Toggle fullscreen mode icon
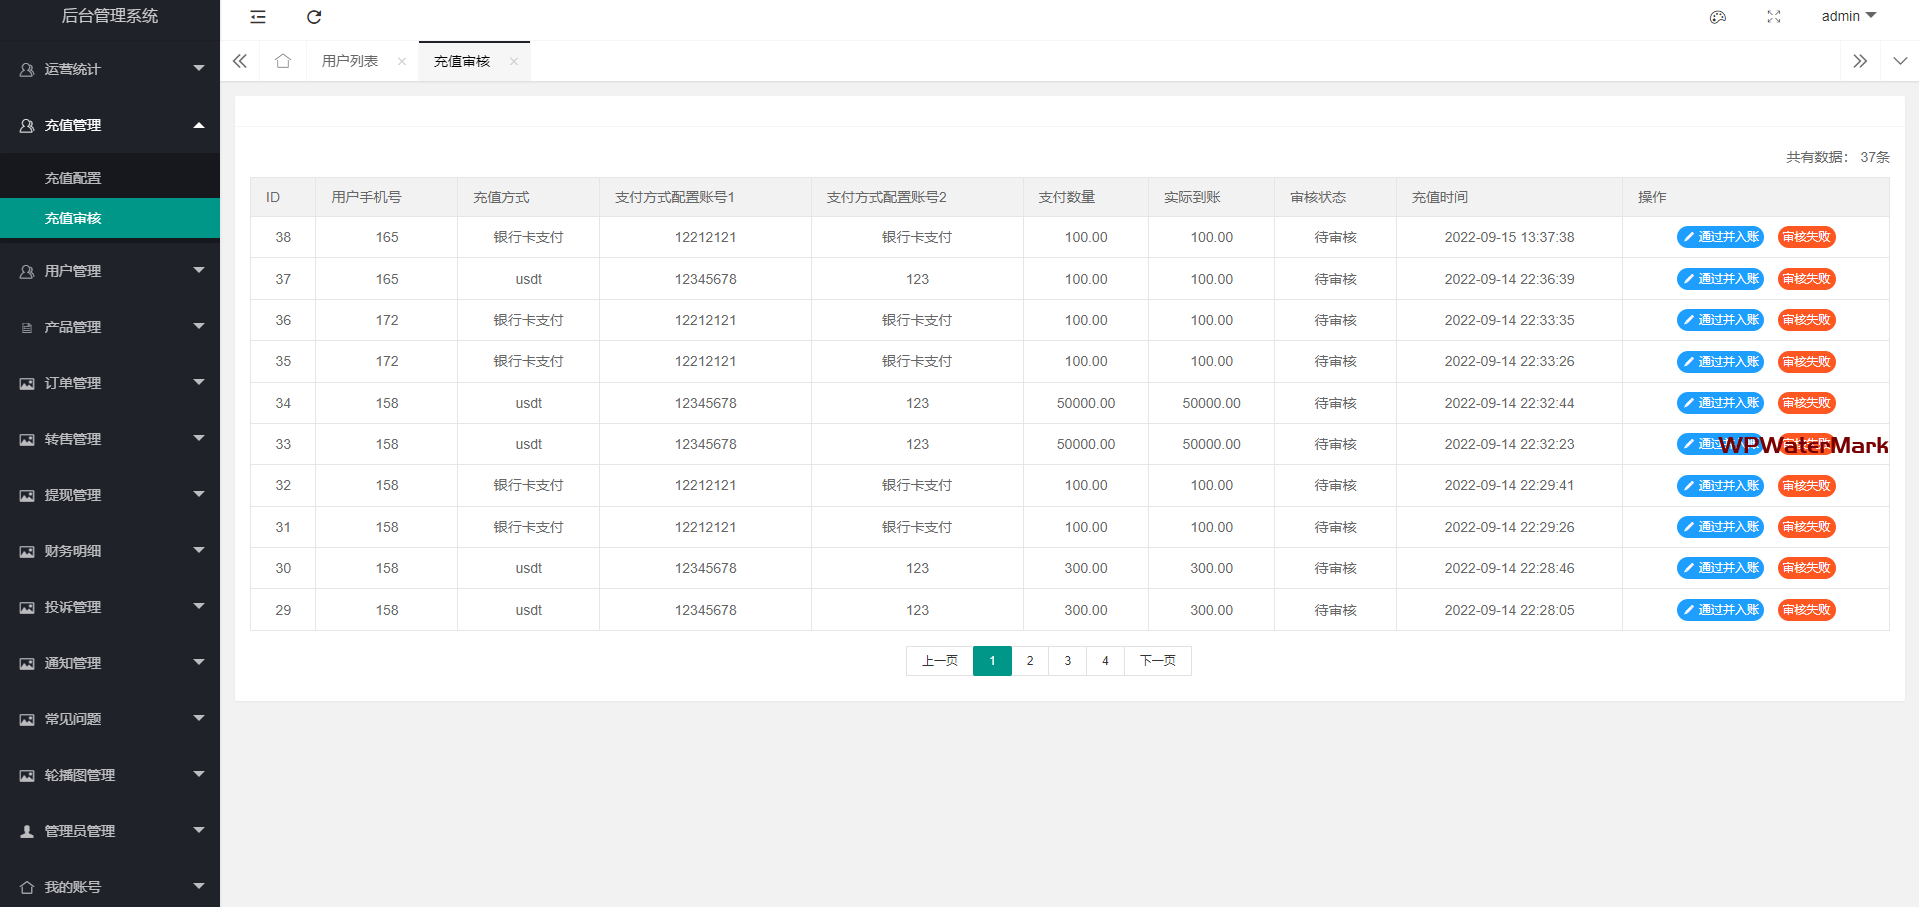Screen dimensions: 1919x907 pos(1774,17)
